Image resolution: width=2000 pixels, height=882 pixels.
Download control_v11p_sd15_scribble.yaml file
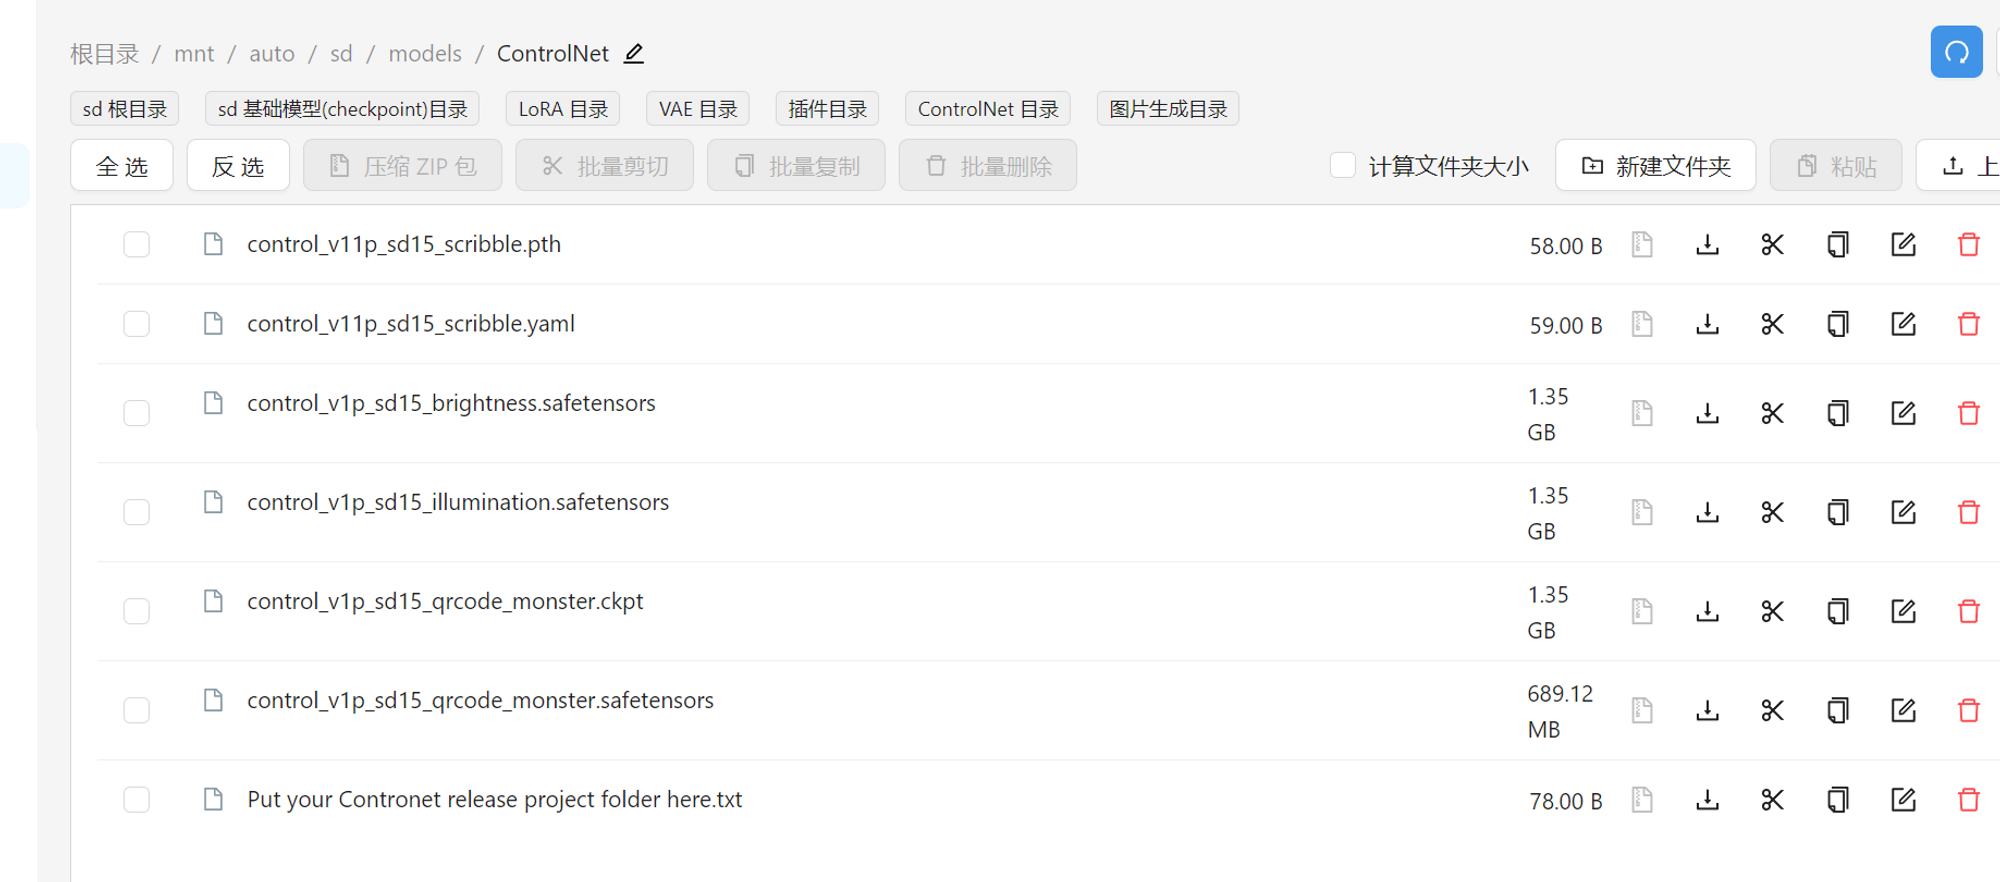1707,324
